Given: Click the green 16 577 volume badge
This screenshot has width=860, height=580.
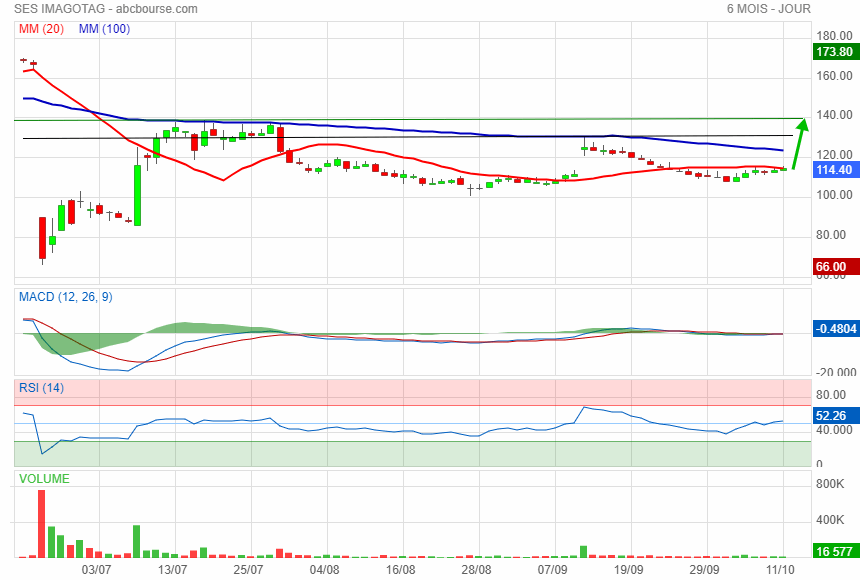Looking at the screenshot, I should click(x=835, y=551).
